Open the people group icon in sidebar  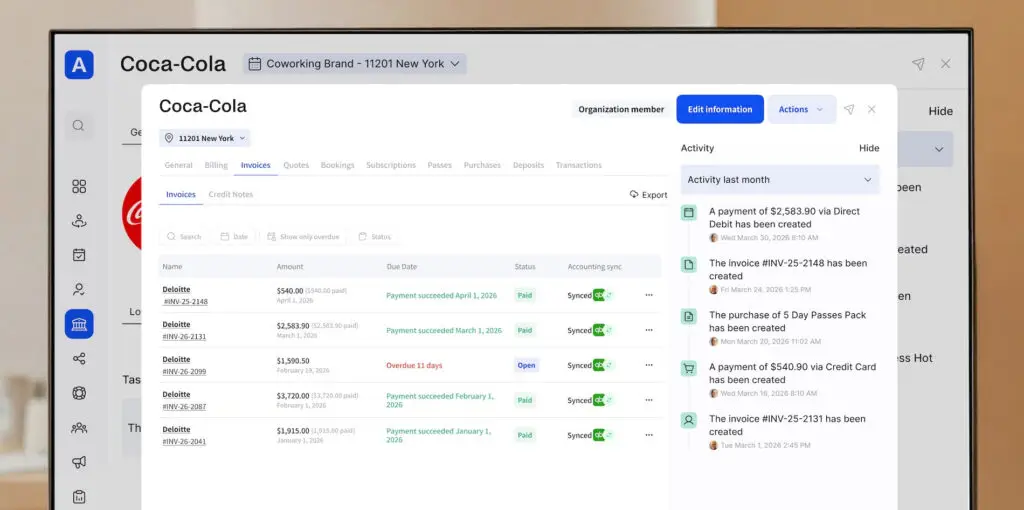[79, 428]
